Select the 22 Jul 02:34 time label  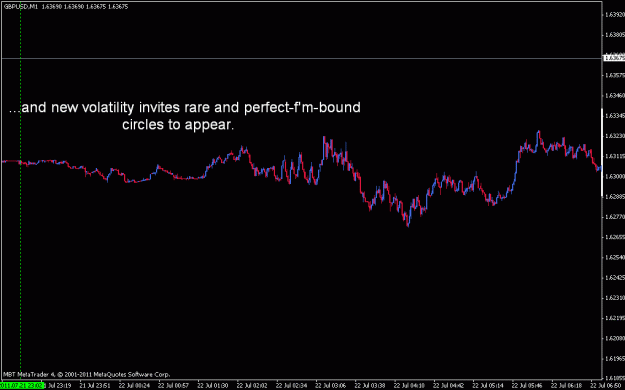[x=291, y=386]
